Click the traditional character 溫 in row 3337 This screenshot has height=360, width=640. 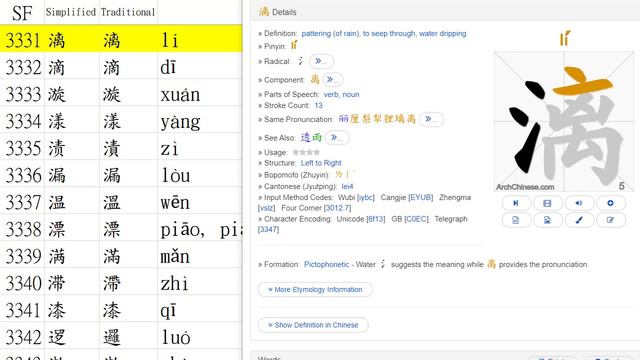click(x=112, y=202)
